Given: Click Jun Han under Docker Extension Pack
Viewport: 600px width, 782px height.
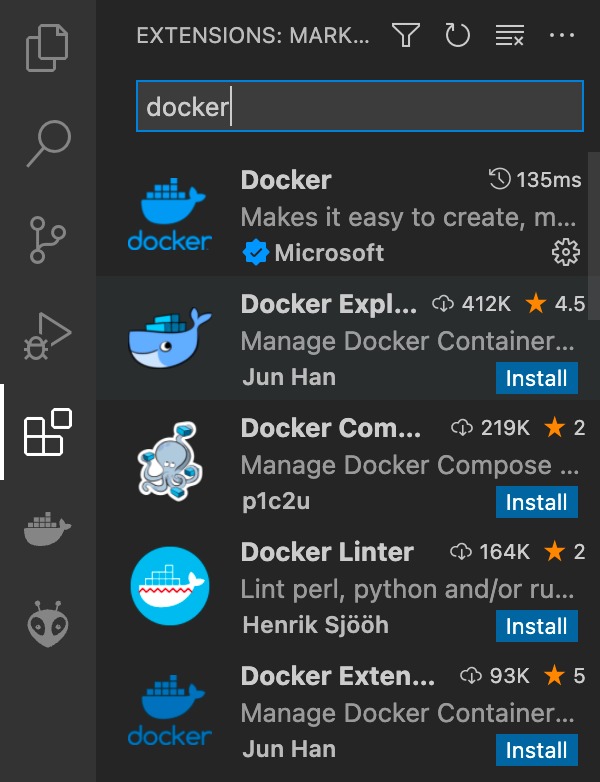Looking at the screenshot, I should click(289, 749).
